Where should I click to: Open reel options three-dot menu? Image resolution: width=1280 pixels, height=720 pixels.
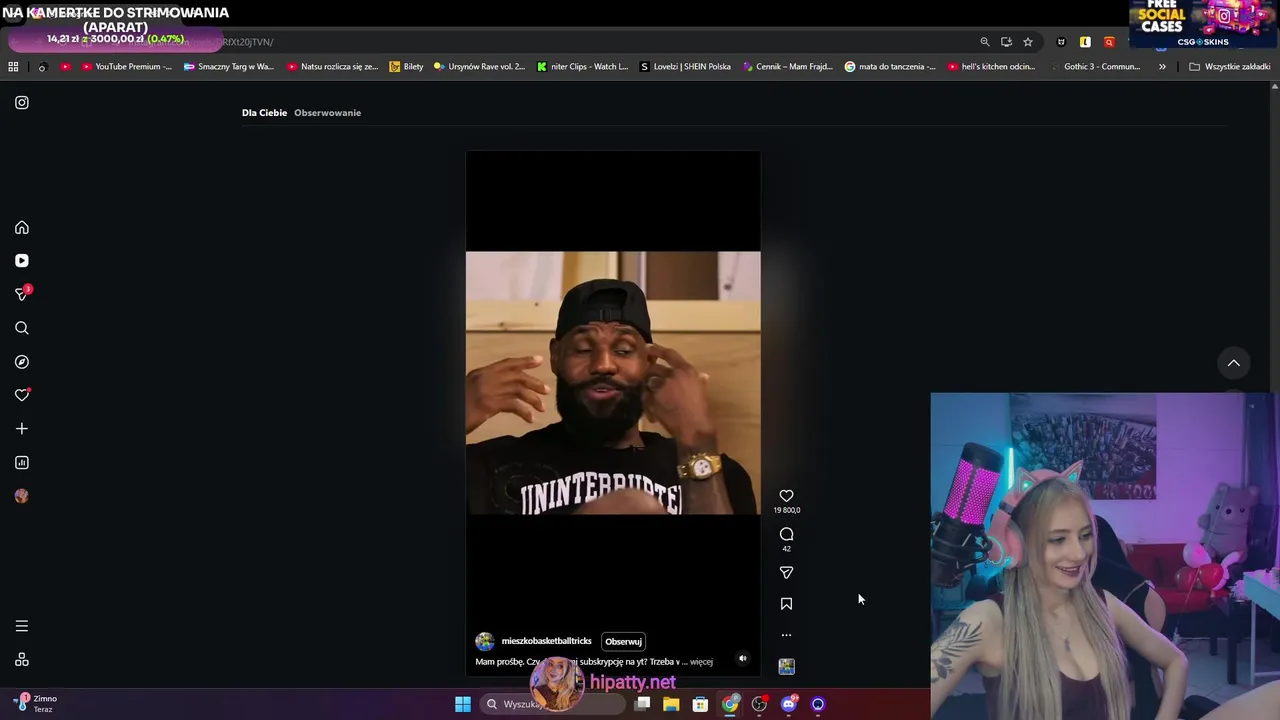tap(786, 635)
